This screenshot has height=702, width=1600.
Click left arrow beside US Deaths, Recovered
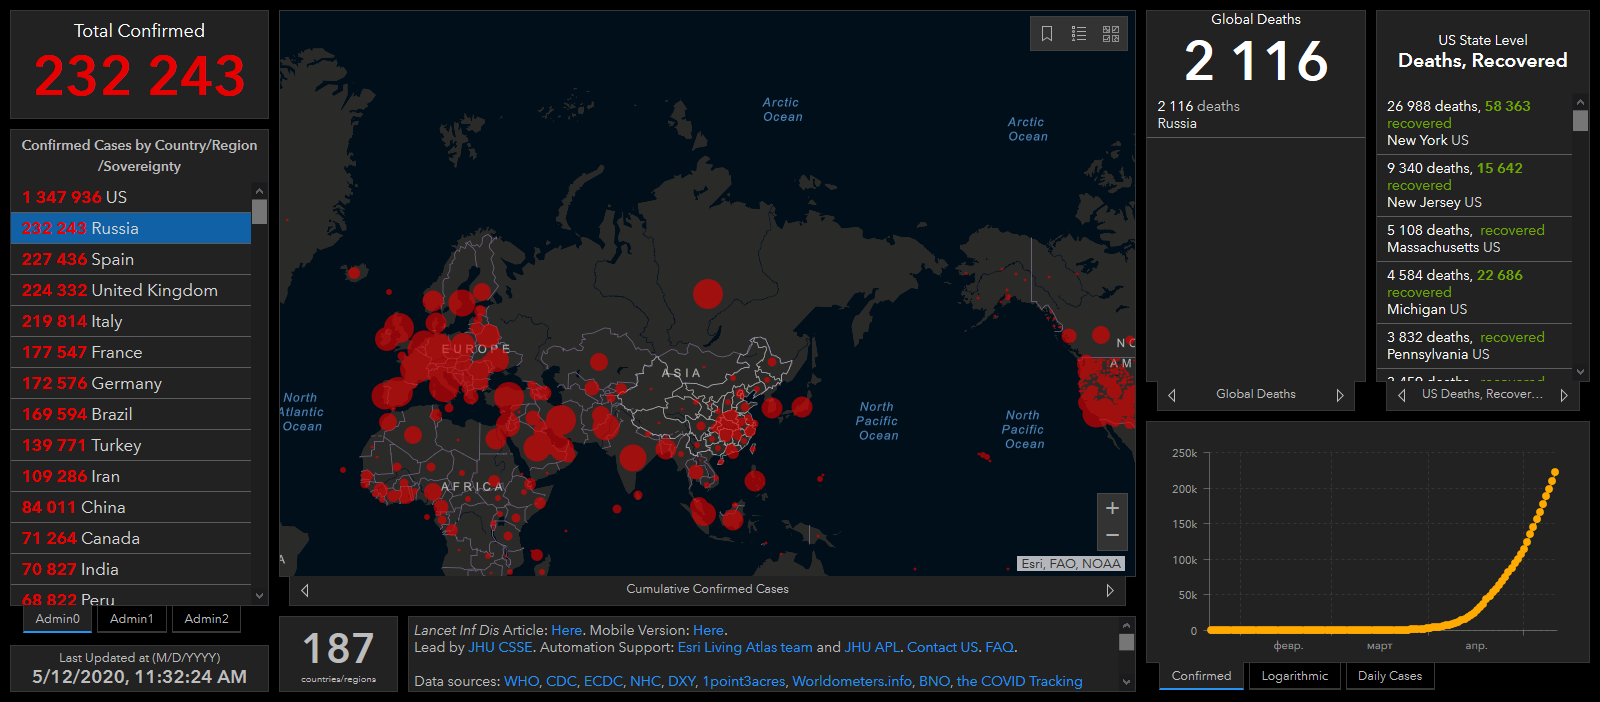pyautogui.click(x=1402, y=395)
